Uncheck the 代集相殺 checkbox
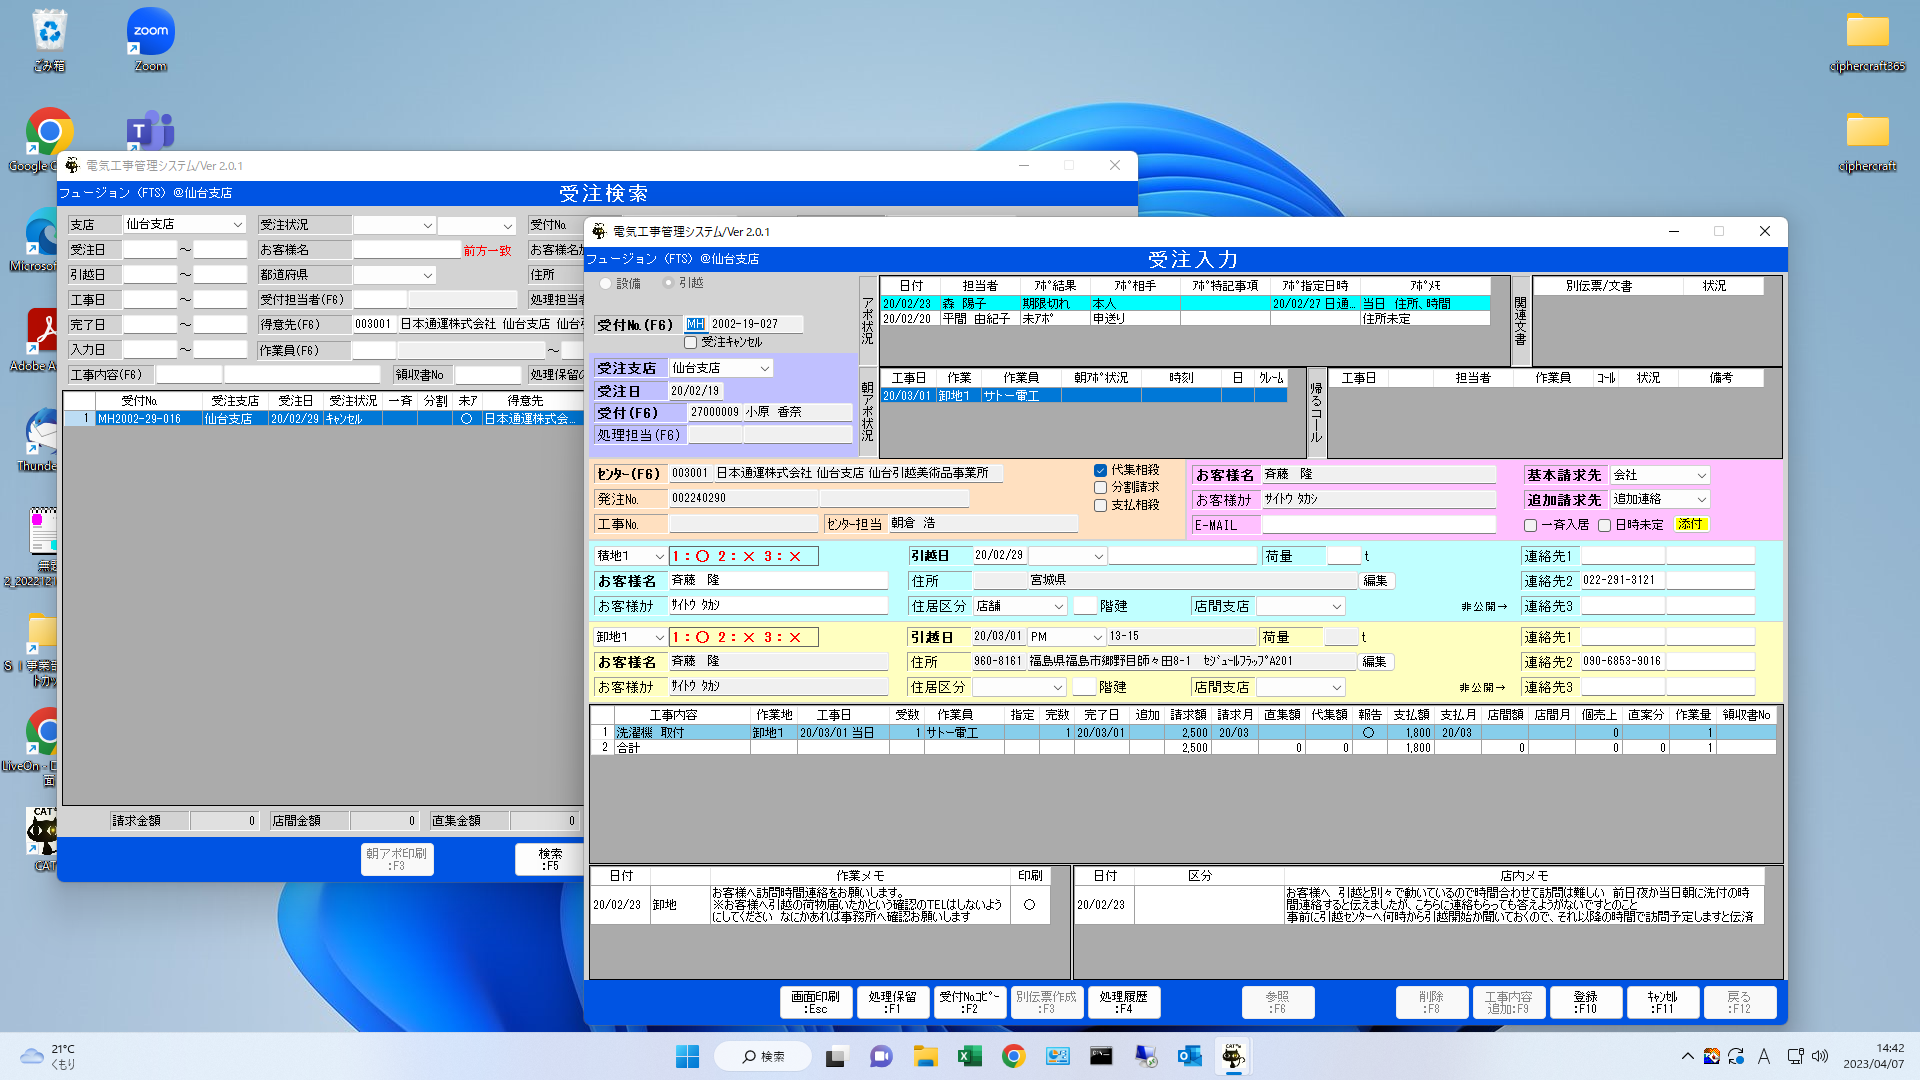The width and height of the screenshot is (1920, 1080). click(1100, 470)
